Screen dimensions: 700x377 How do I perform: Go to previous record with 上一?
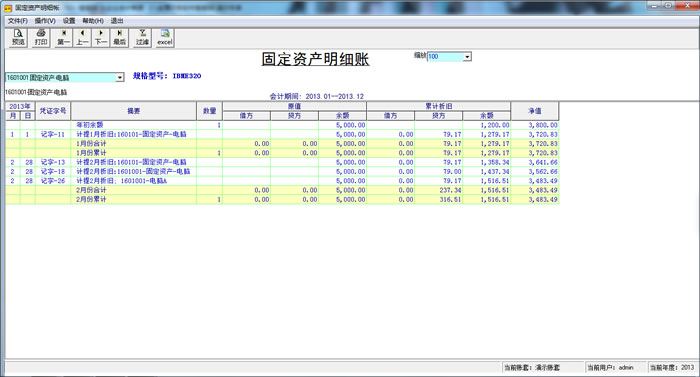[82, 38]
